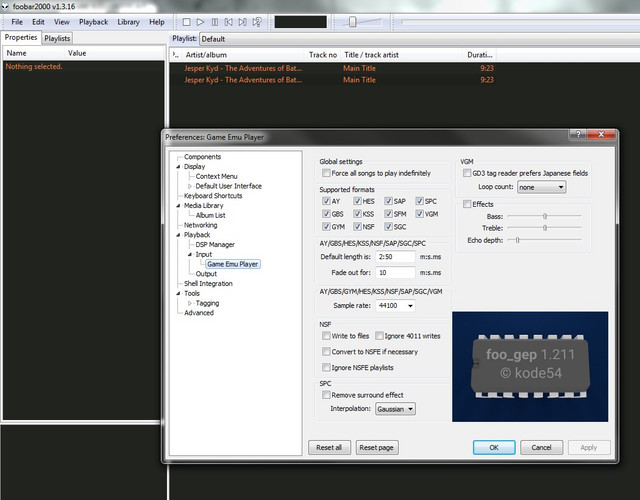Click the Stop playback button
The width and height of the screenshot is (640, 500).
(186, 22)
